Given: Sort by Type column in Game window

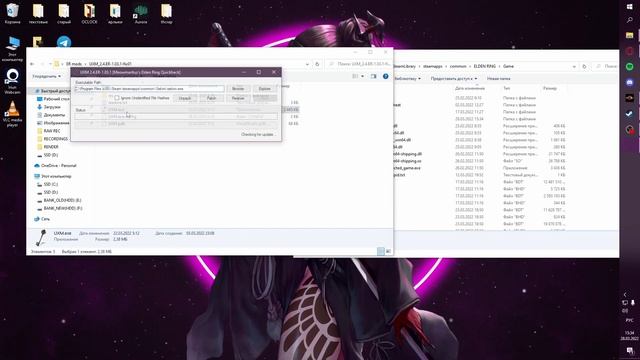Looking at the screenshot, I should pyautogui.click(x=506, y=88).
